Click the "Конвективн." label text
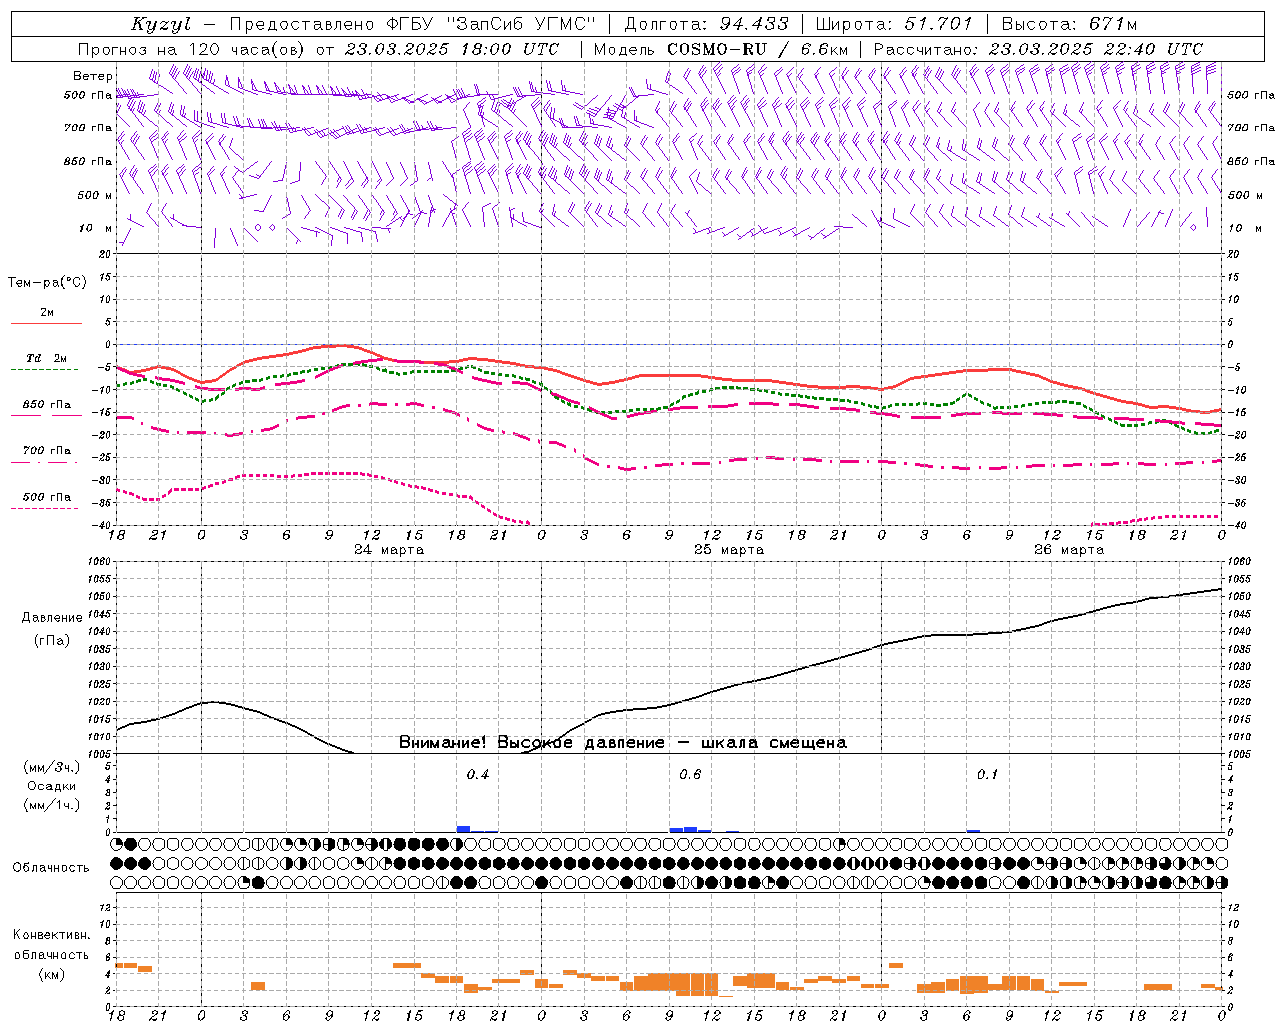The height and width of the screenshot is (1024, 1280). point(52,935)
